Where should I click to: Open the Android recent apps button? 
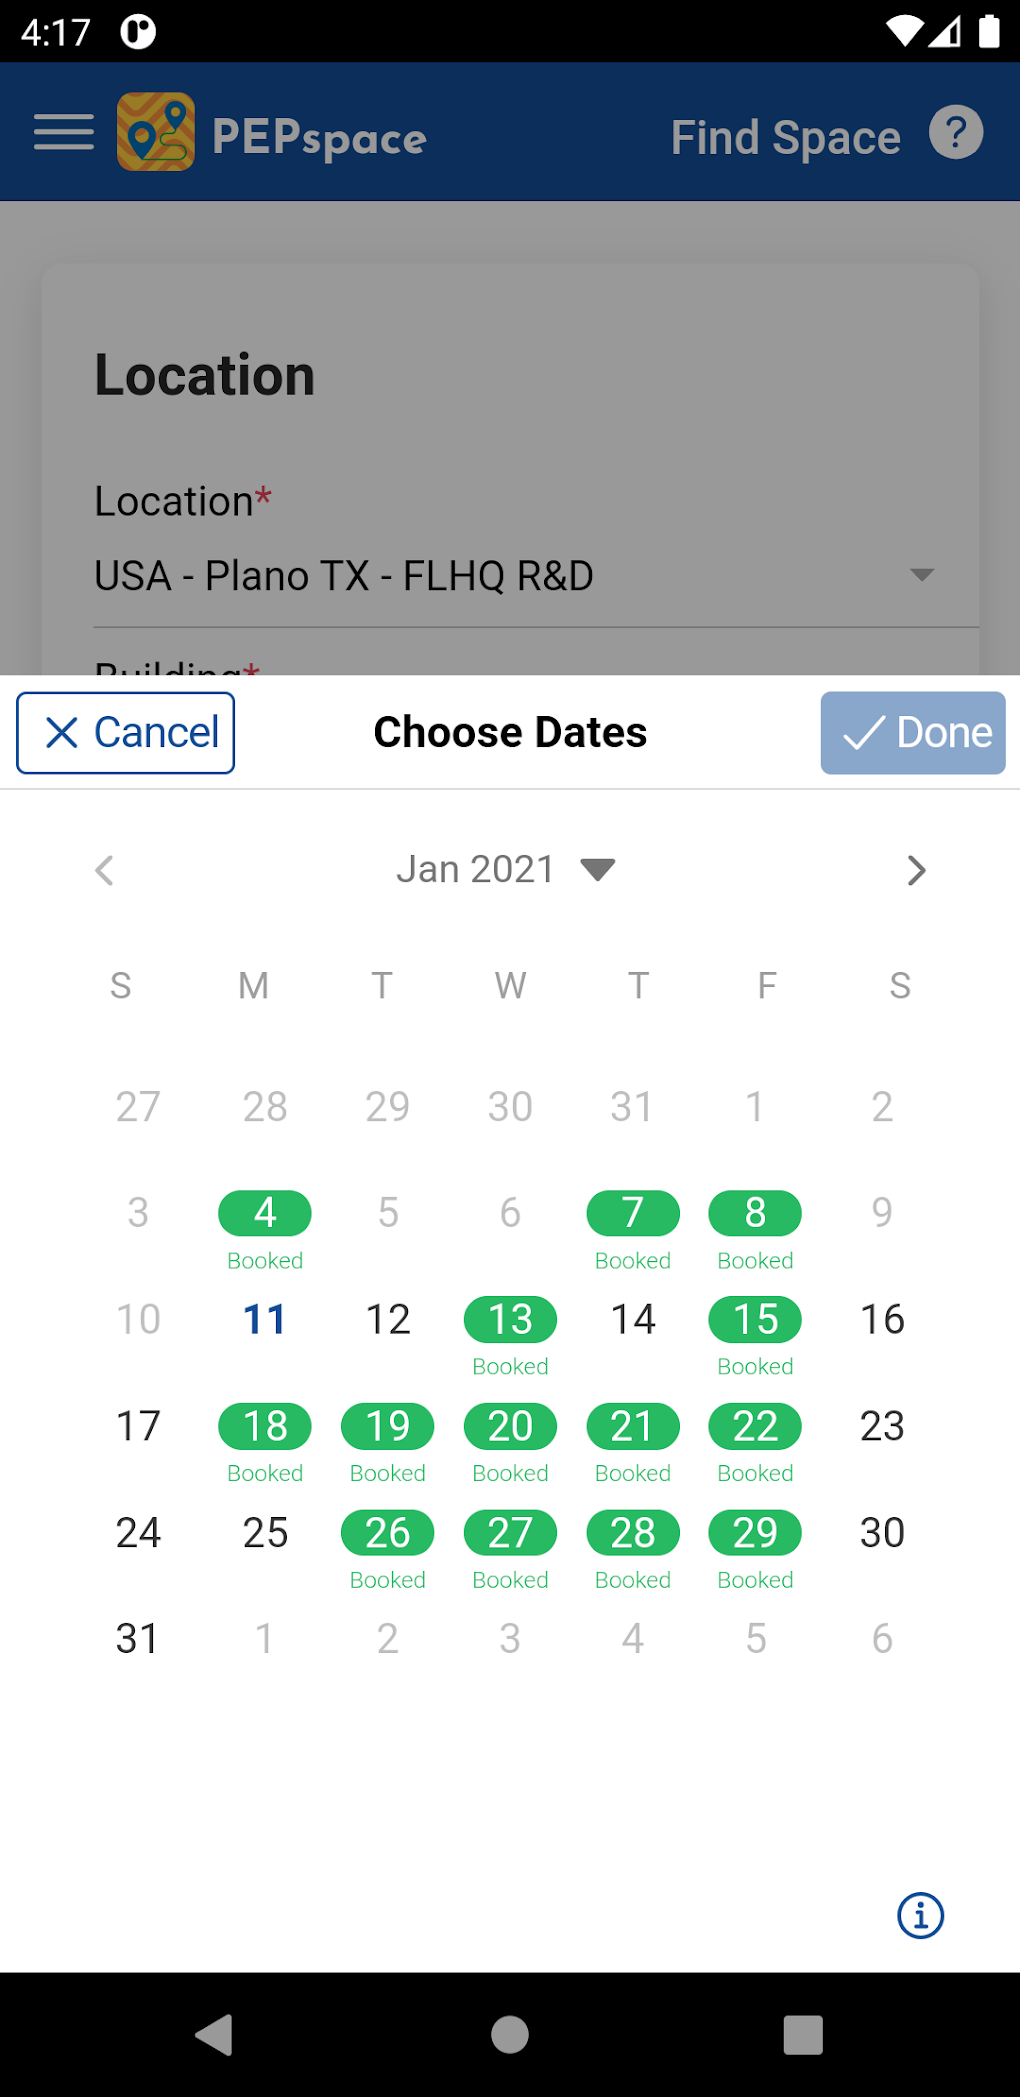click(803, 2034)
